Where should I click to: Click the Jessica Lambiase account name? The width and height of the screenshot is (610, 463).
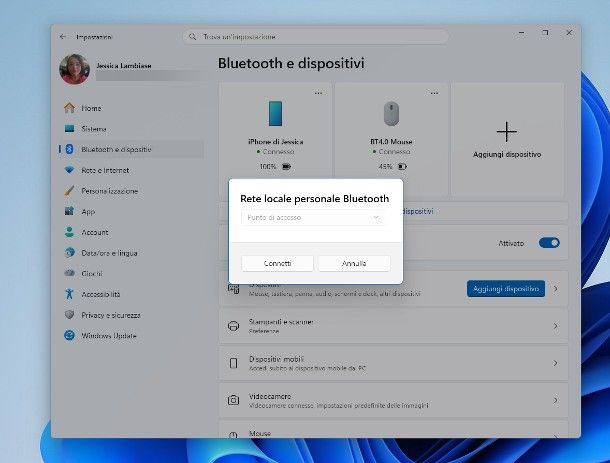pos(124,66)
